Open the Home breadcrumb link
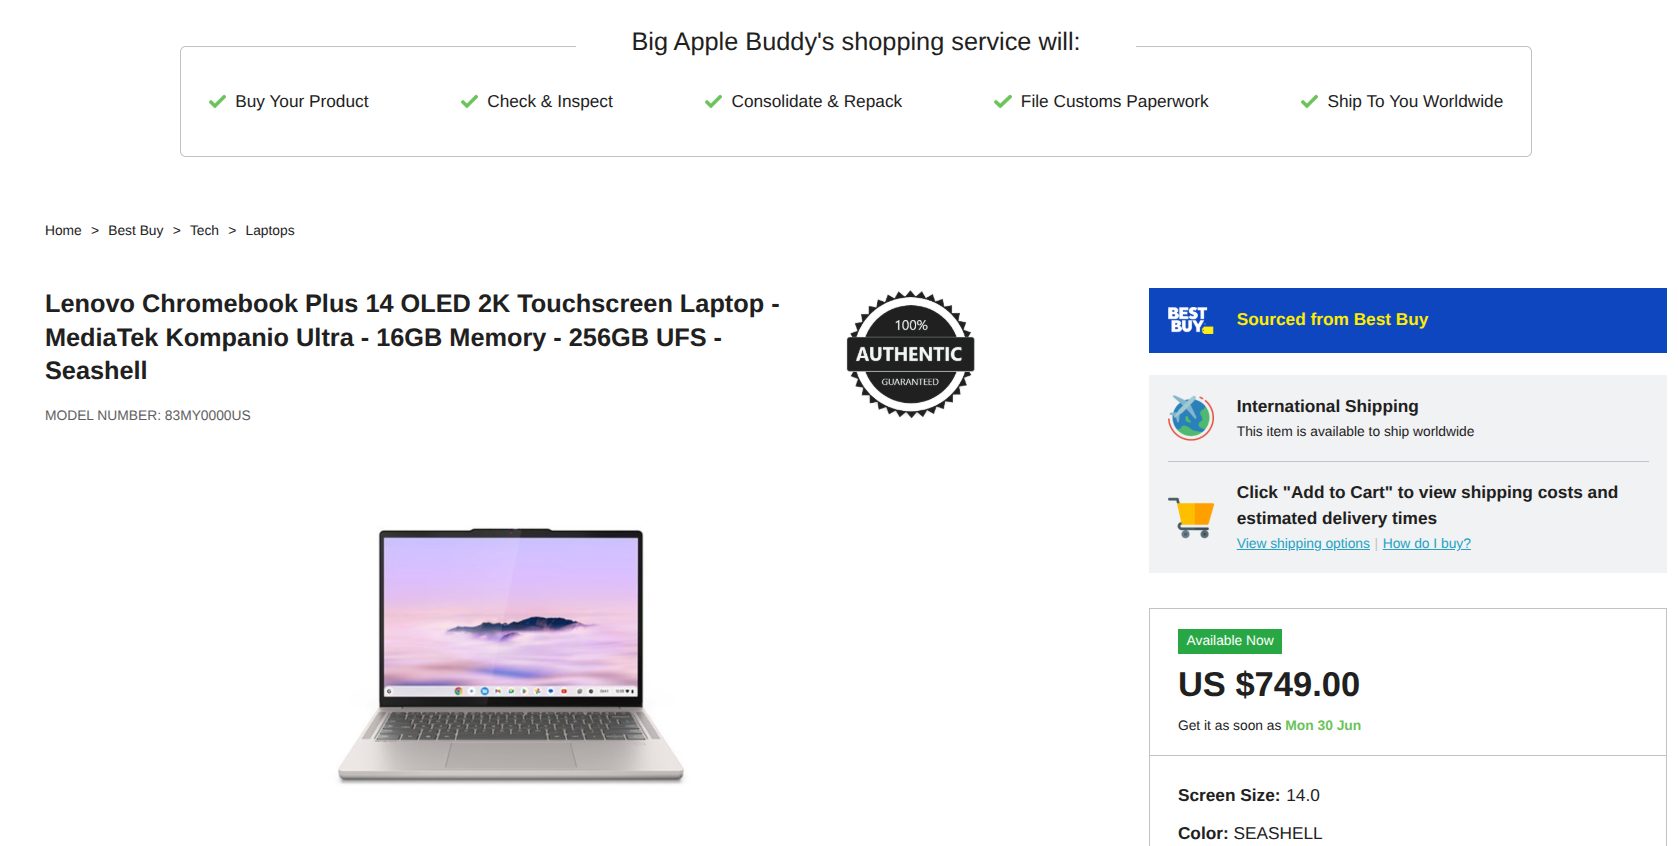The image size is (1678, 846). [x=63, y=230]
